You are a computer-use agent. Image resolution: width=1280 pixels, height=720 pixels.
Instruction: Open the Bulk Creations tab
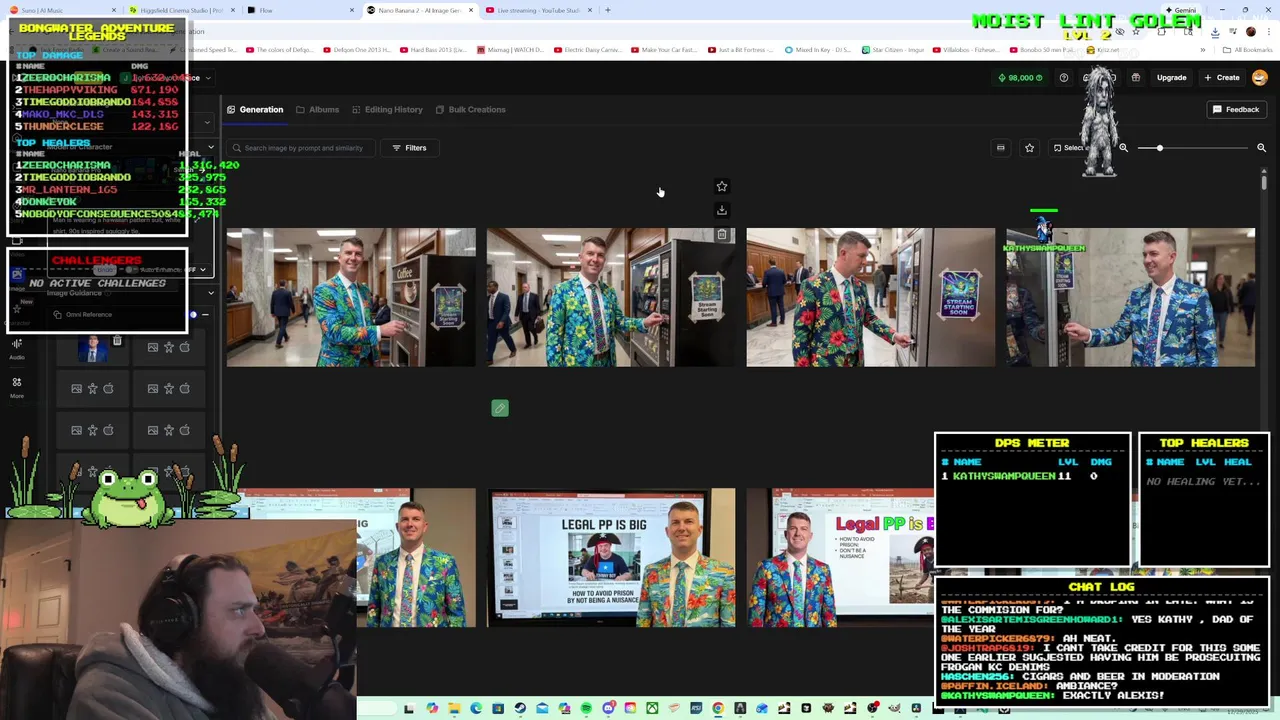tap(470, 109)
